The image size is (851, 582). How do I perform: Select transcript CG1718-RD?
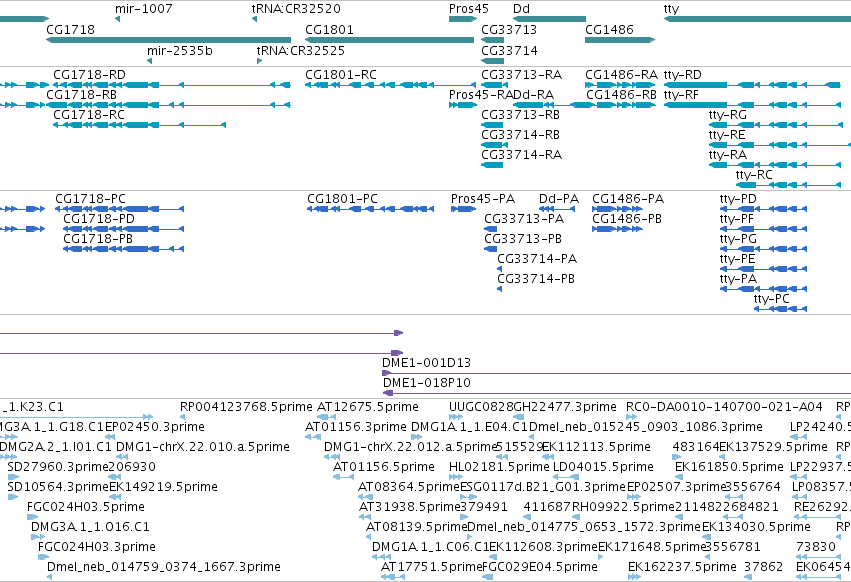click(172, 85)
